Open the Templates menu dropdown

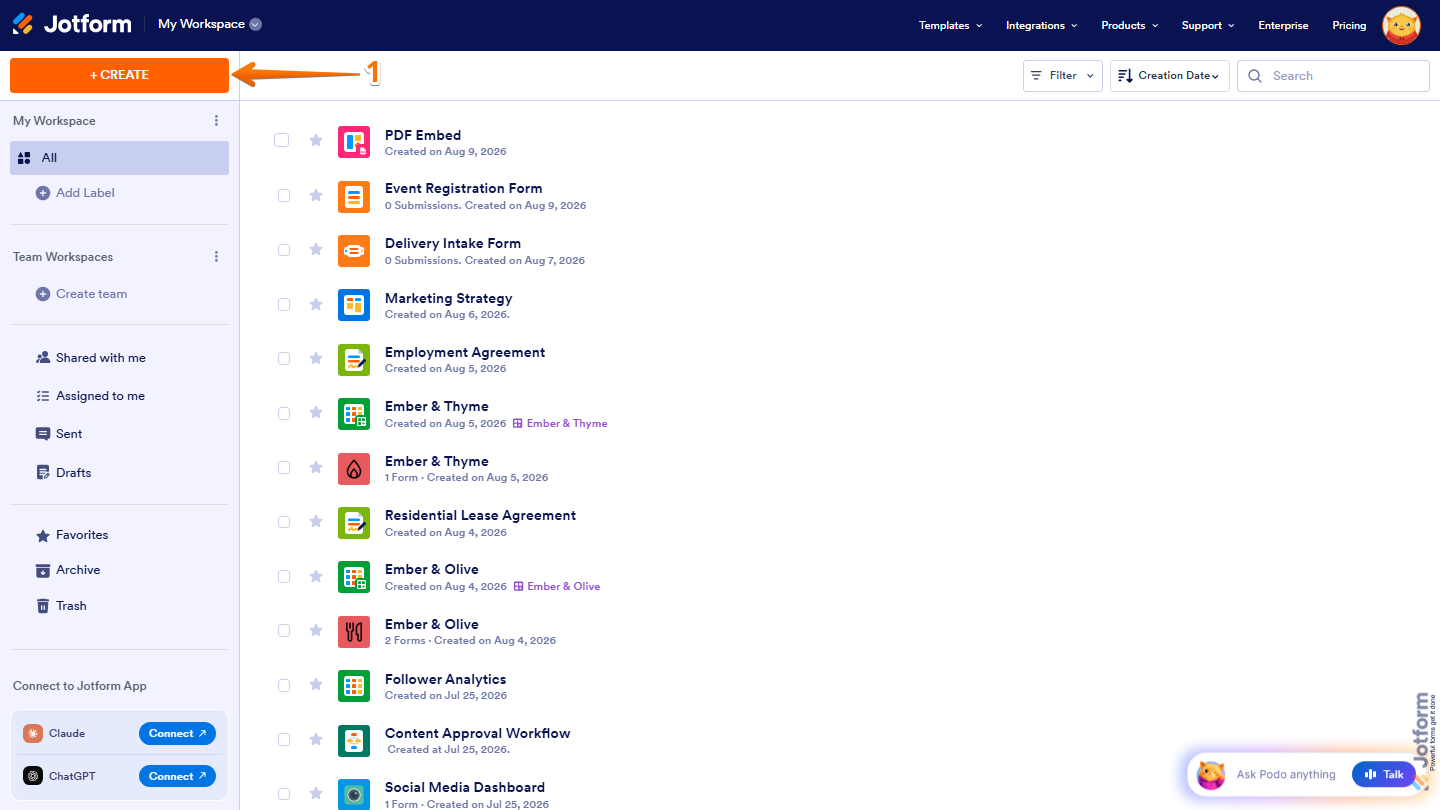tap(950, 25)
